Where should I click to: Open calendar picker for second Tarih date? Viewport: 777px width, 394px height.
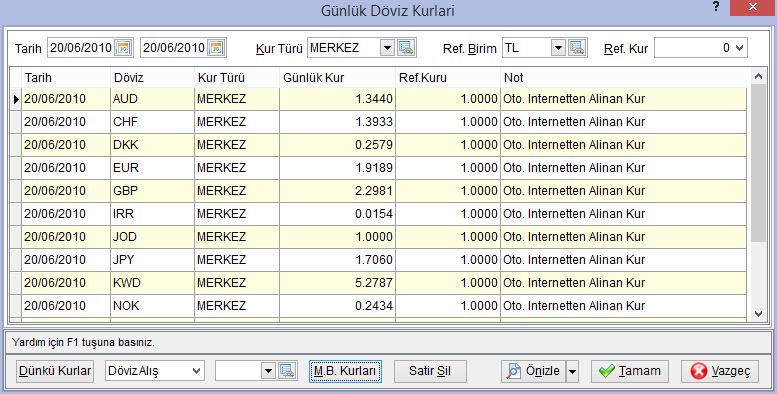click(x=217, y=48)
